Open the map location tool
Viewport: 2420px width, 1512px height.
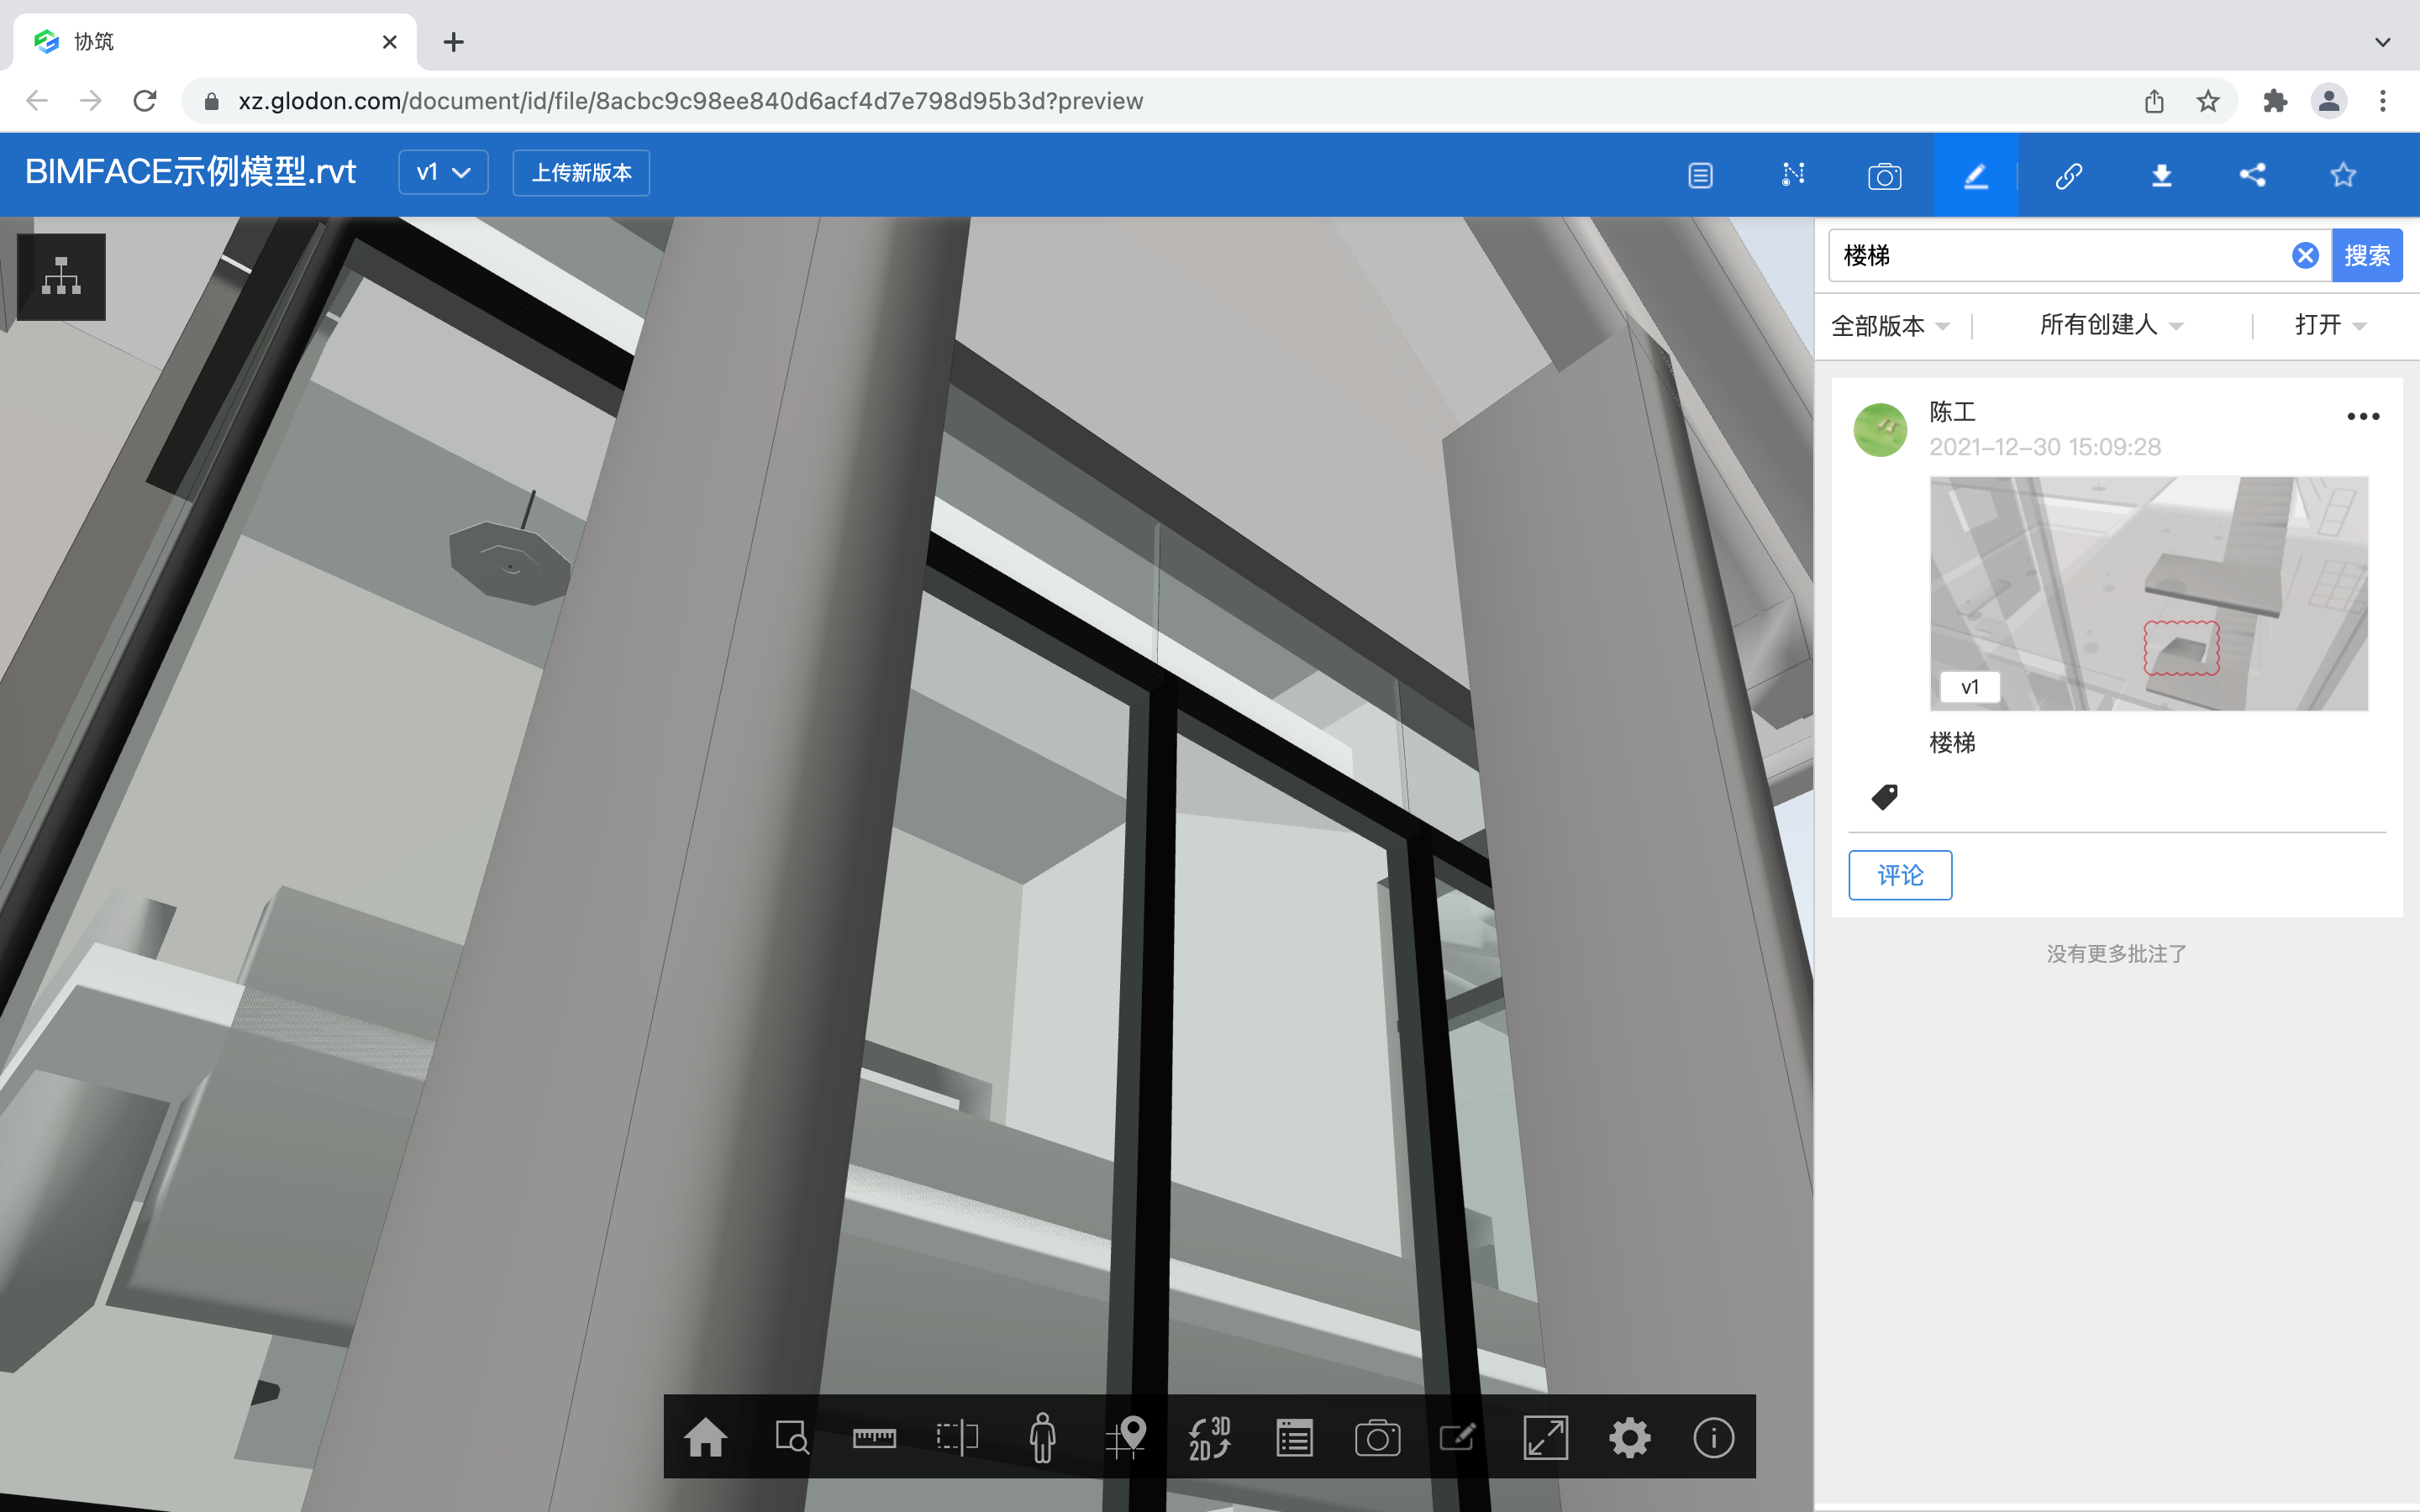(1127, 1438)
